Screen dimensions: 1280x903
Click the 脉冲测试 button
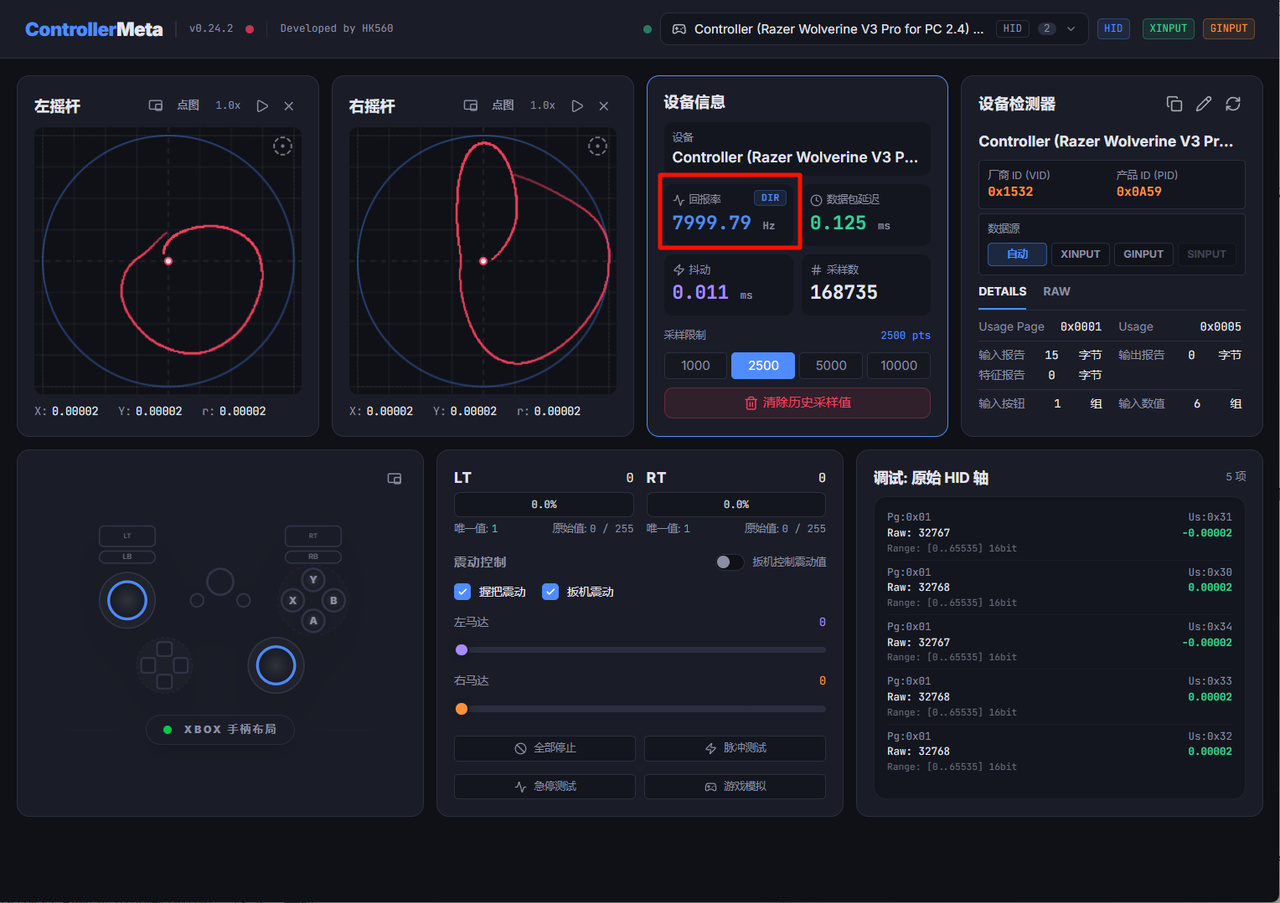click(x=735, y=748)
